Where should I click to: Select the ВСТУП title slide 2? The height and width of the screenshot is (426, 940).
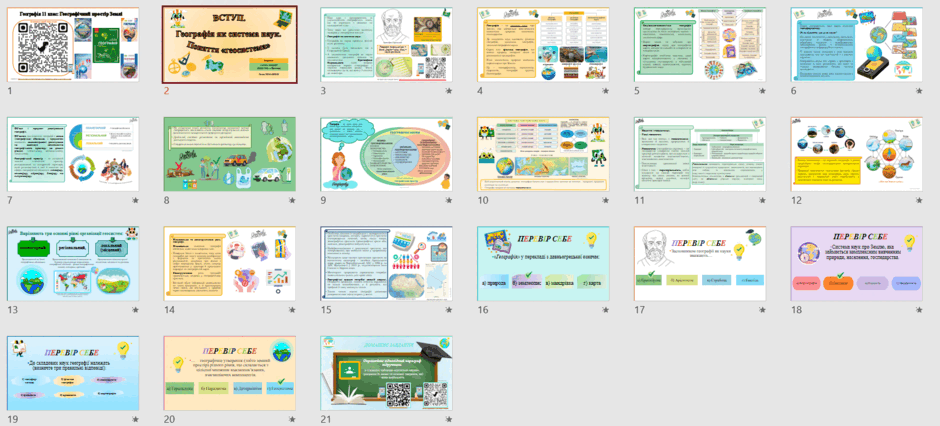pos(230,44)
